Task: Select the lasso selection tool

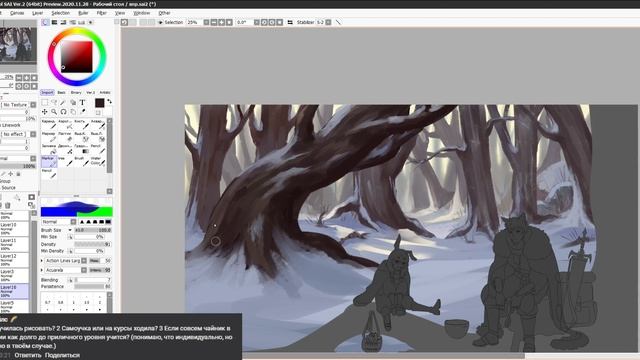Action: click(54, 102)
